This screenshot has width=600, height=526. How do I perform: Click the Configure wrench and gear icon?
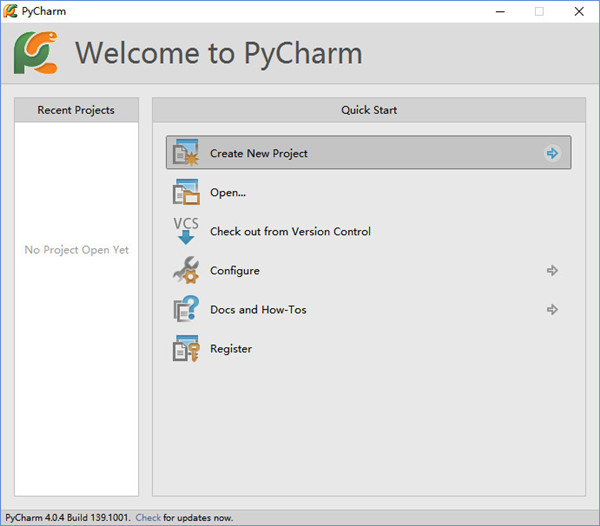pos(186,270)
